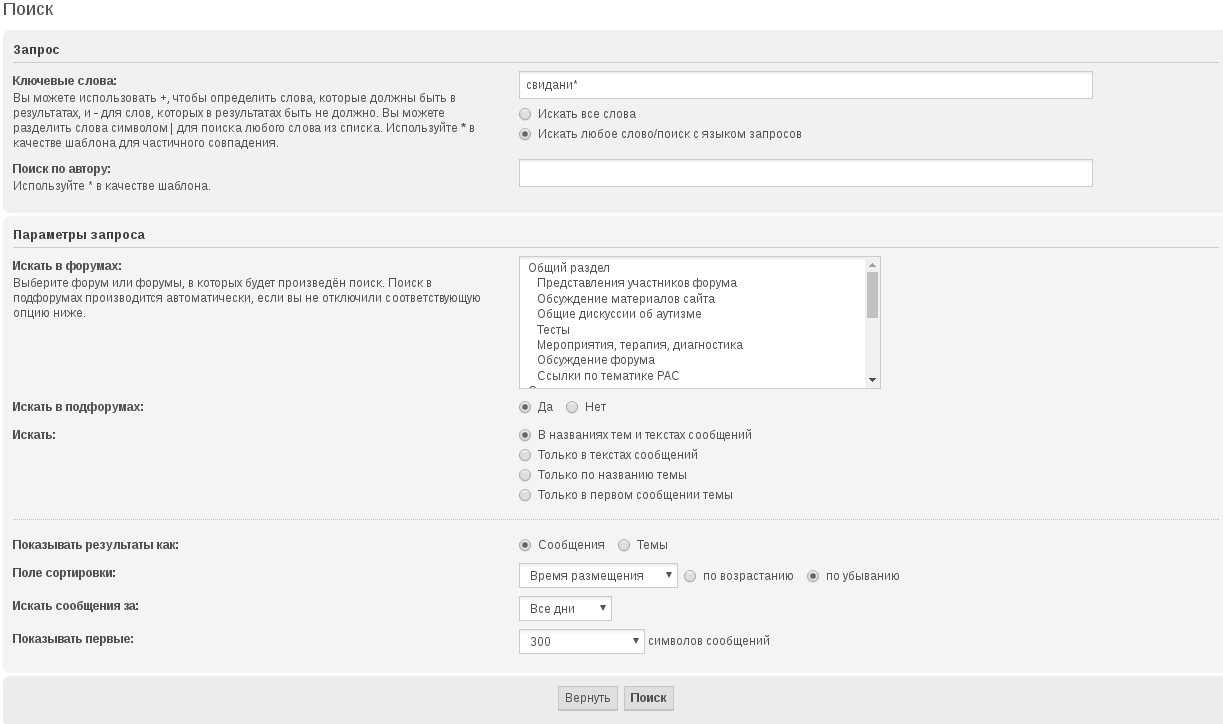Select 'Общий раздел' in forum list
This screenshot has width=1223, height=724.
[x=568, y=268]
